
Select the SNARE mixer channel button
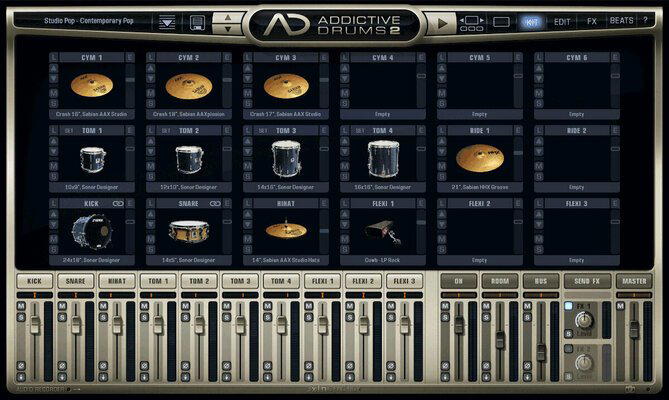76,281
